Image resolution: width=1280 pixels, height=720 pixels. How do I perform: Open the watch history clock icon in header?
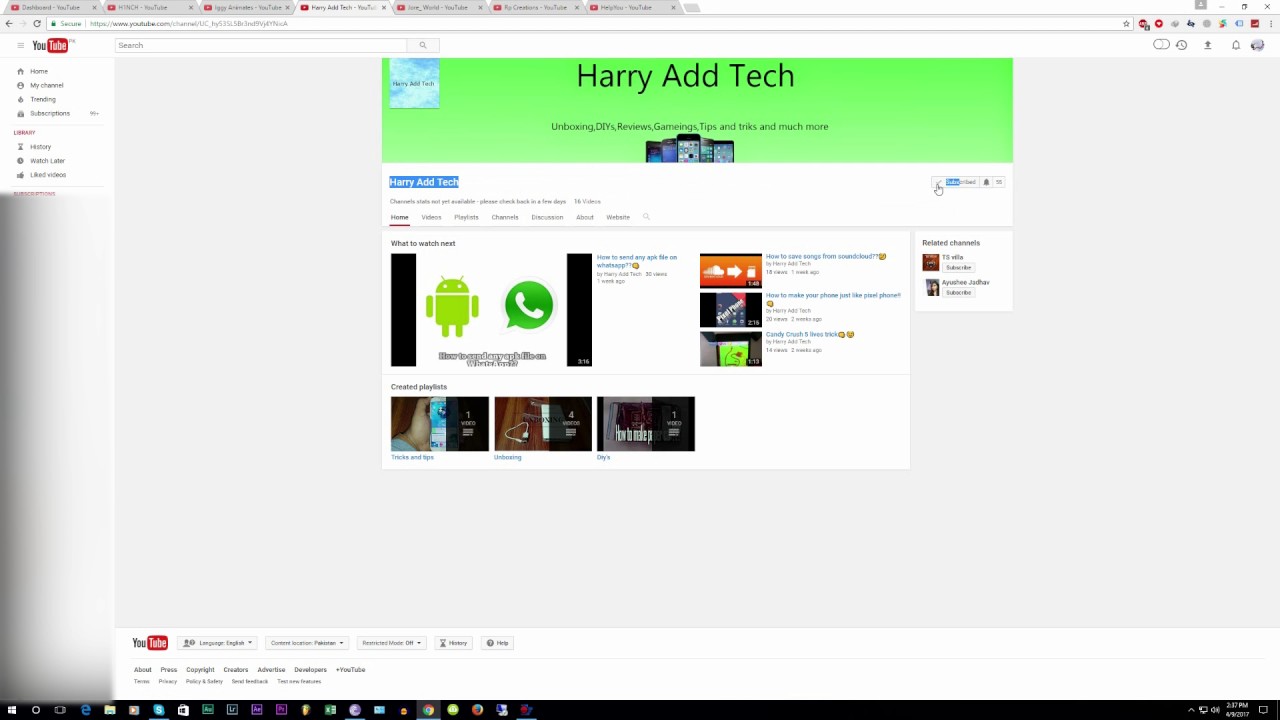tap(1181, 45)
